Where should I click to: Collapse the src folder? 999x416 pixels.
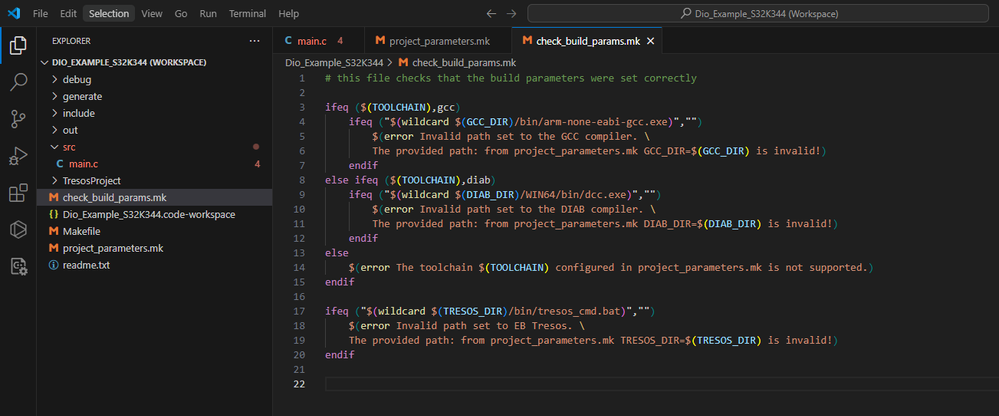click(68, 147)
